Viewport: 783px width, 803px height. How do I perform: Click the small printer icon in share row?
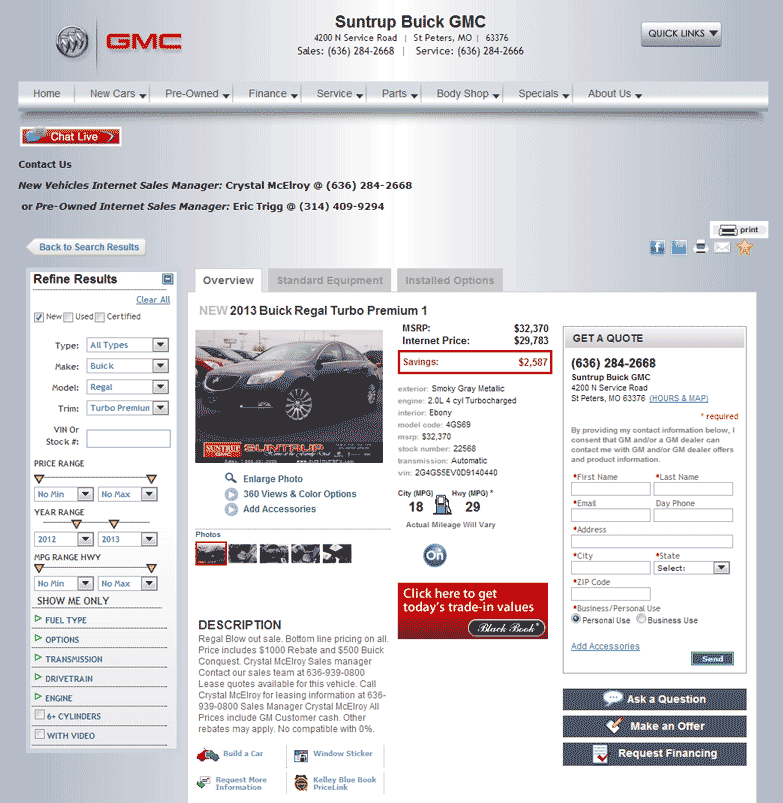[700, 248]
